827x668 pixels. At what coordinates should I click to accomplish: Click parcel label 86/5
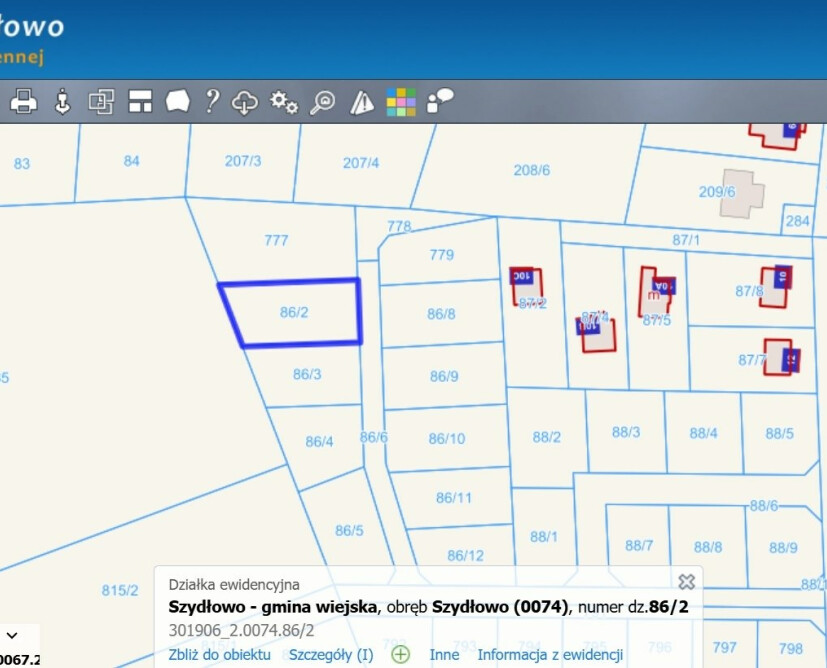349,530
